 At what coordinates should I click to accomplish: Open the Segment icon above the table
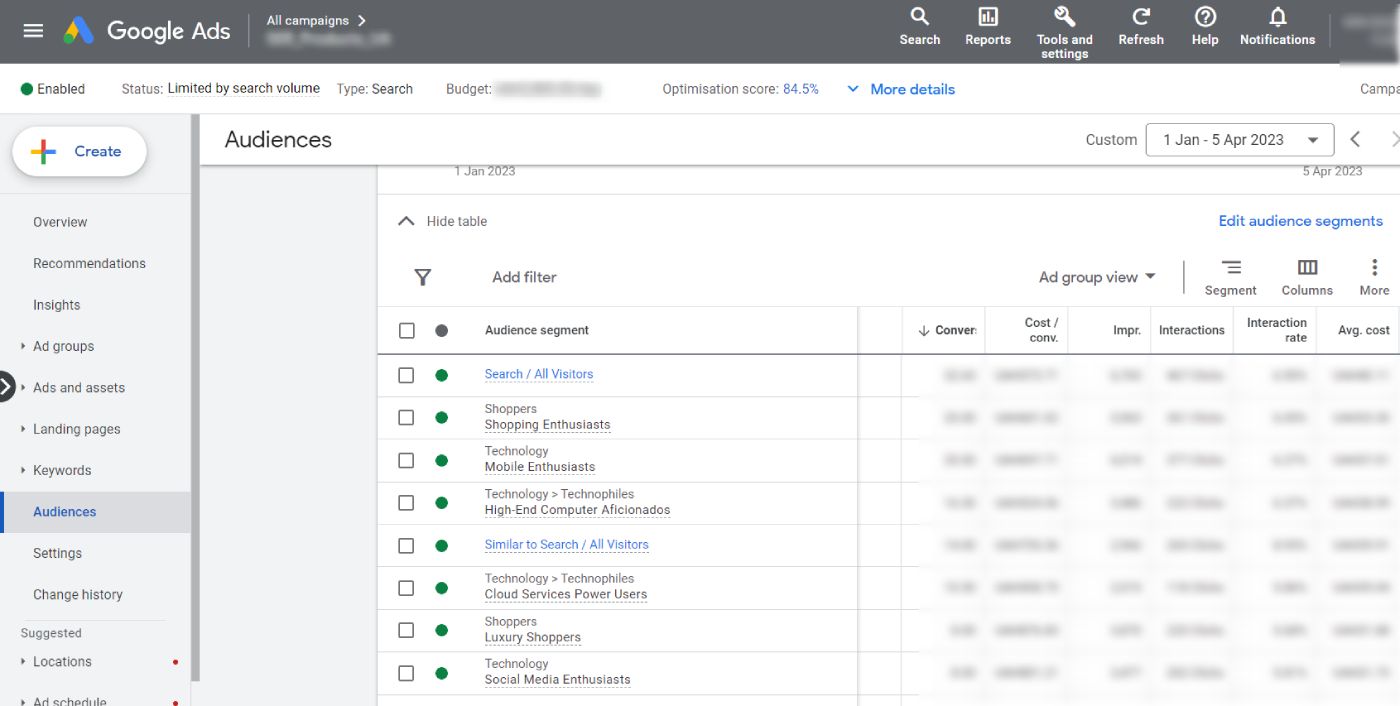pos(1230,266)
